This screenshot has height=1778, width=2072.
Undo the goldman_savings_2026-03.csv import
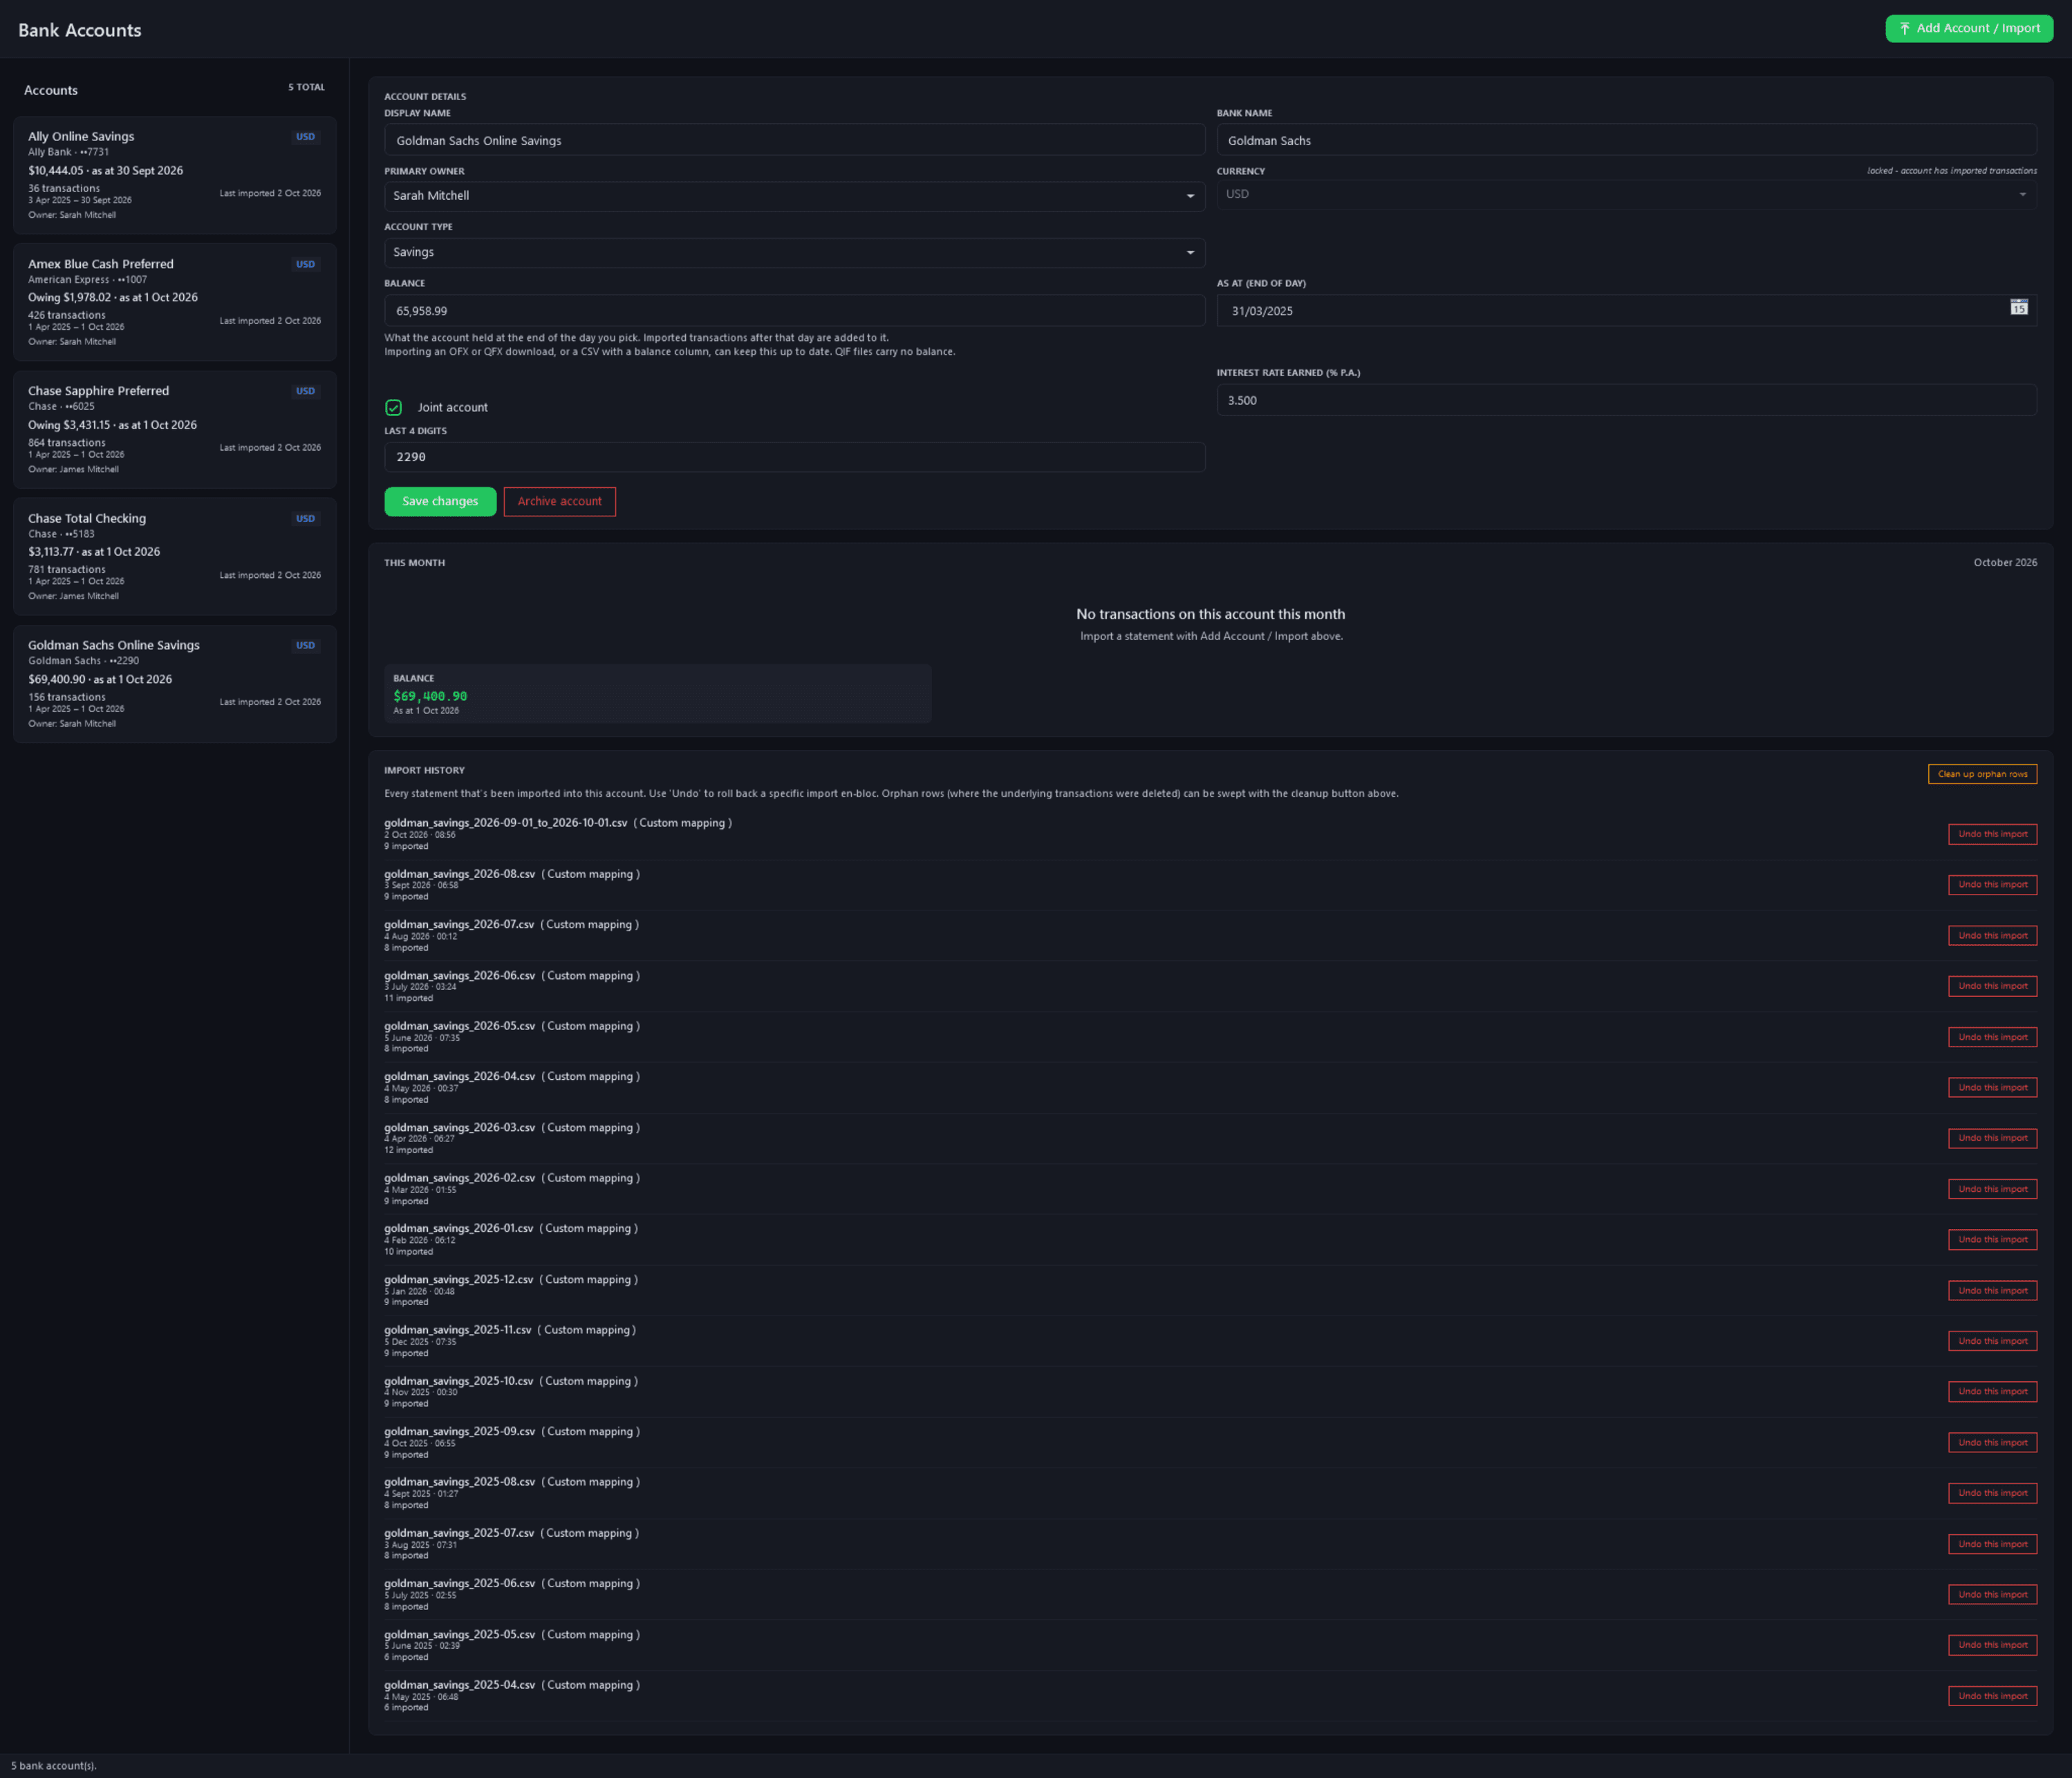coord(1992,1138)
